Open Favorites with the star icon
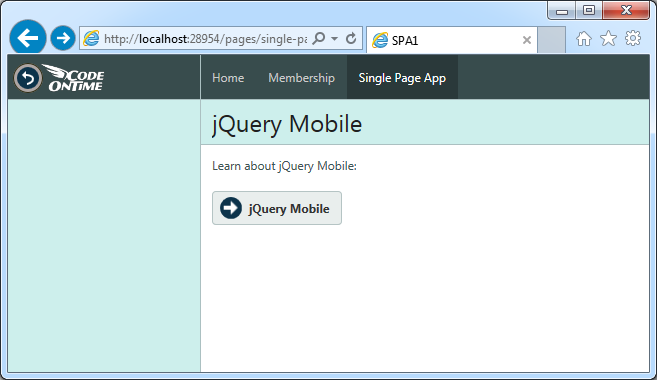This screenshot has width=657, height=380. point(608,39)
